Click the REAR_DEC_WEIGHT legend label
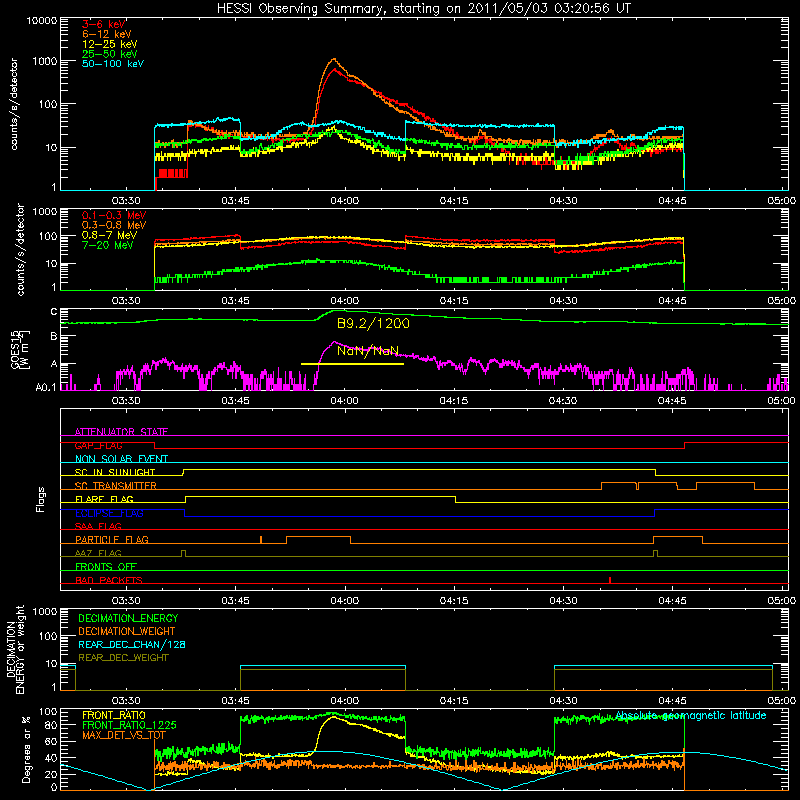 coord(123,658)
